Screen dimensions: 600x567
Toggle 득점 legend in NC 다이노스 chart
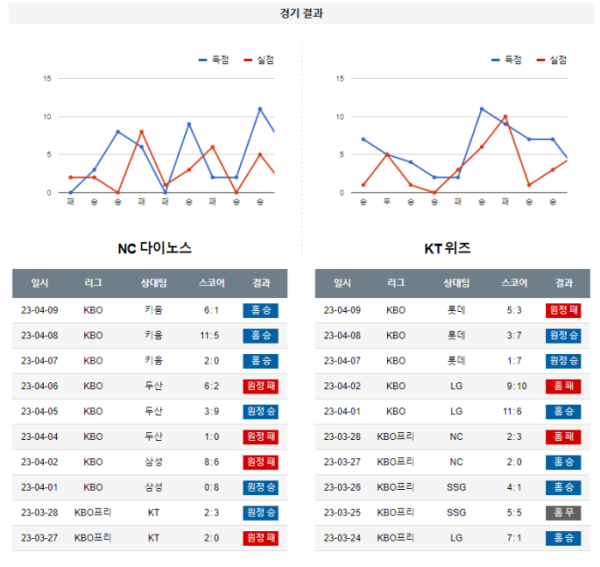point(214,60)
